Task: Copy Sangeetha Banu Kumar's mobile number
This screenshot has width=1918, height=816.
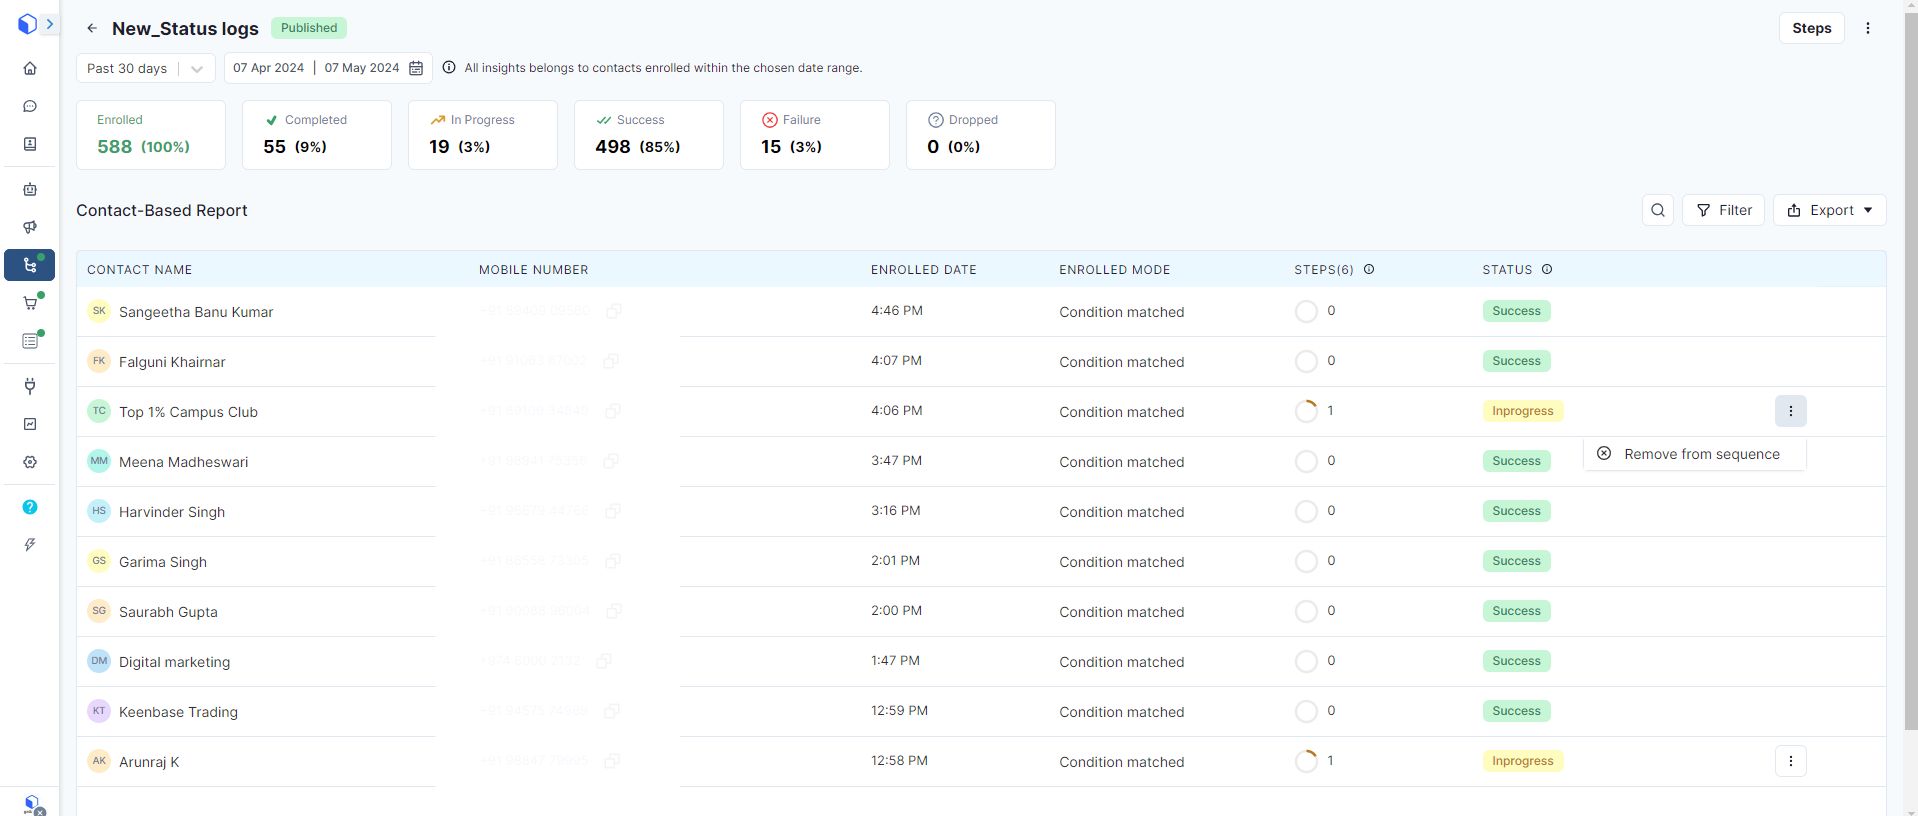Action: click(614, 311)
